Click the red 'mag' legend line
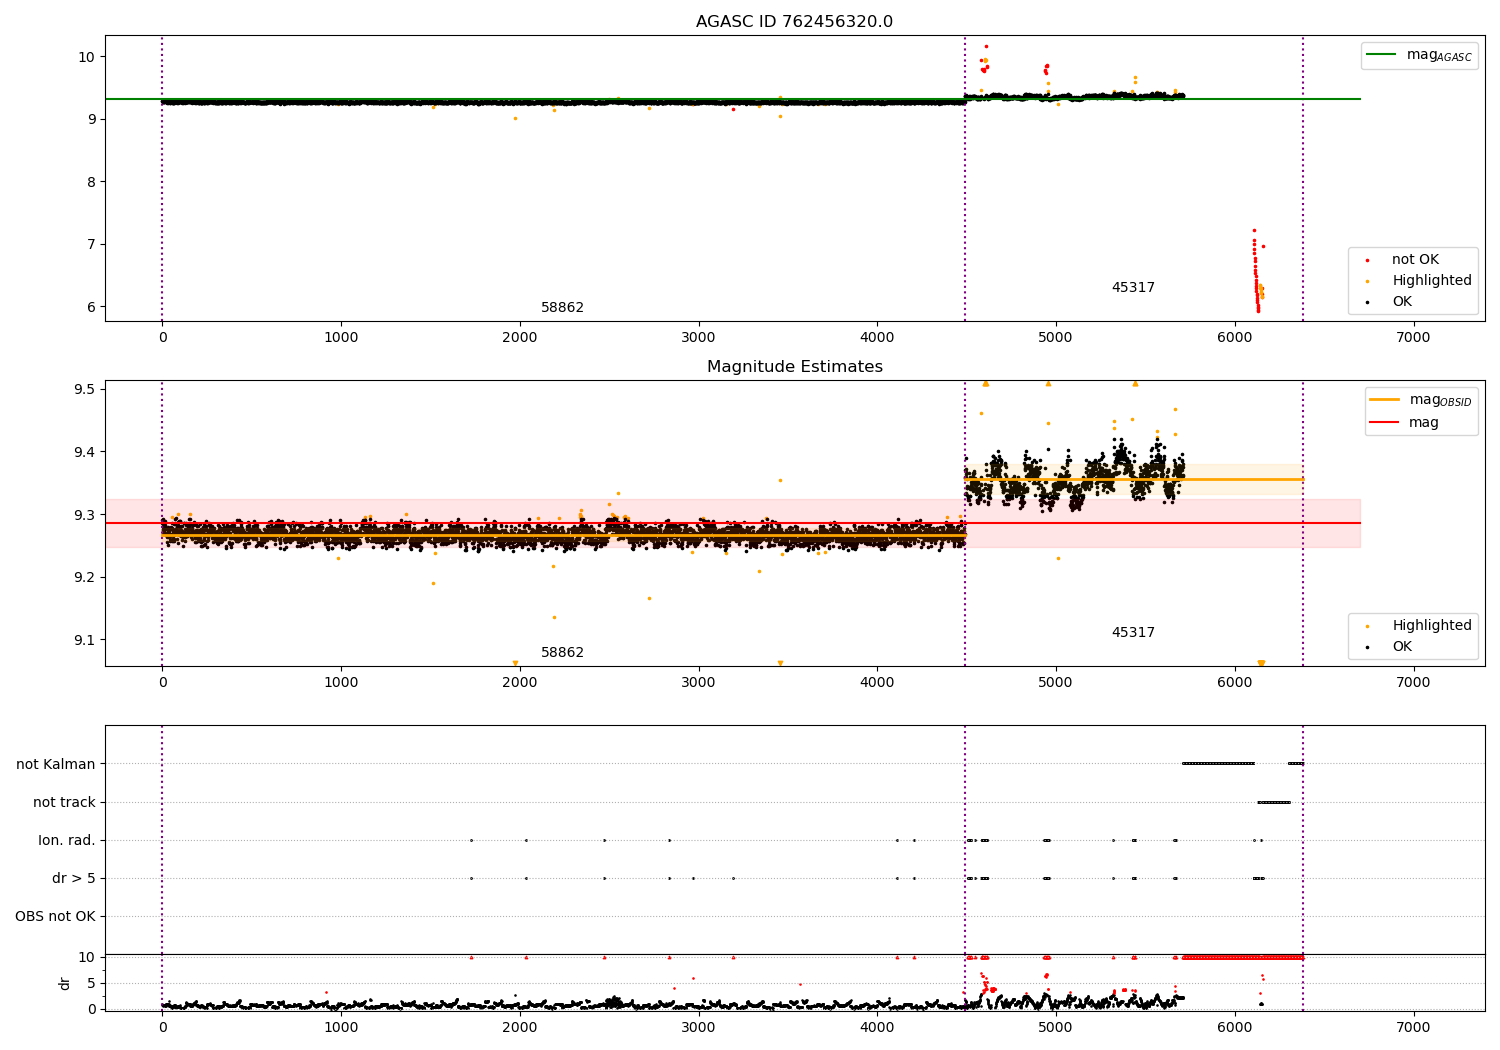 pos(1384,423)
